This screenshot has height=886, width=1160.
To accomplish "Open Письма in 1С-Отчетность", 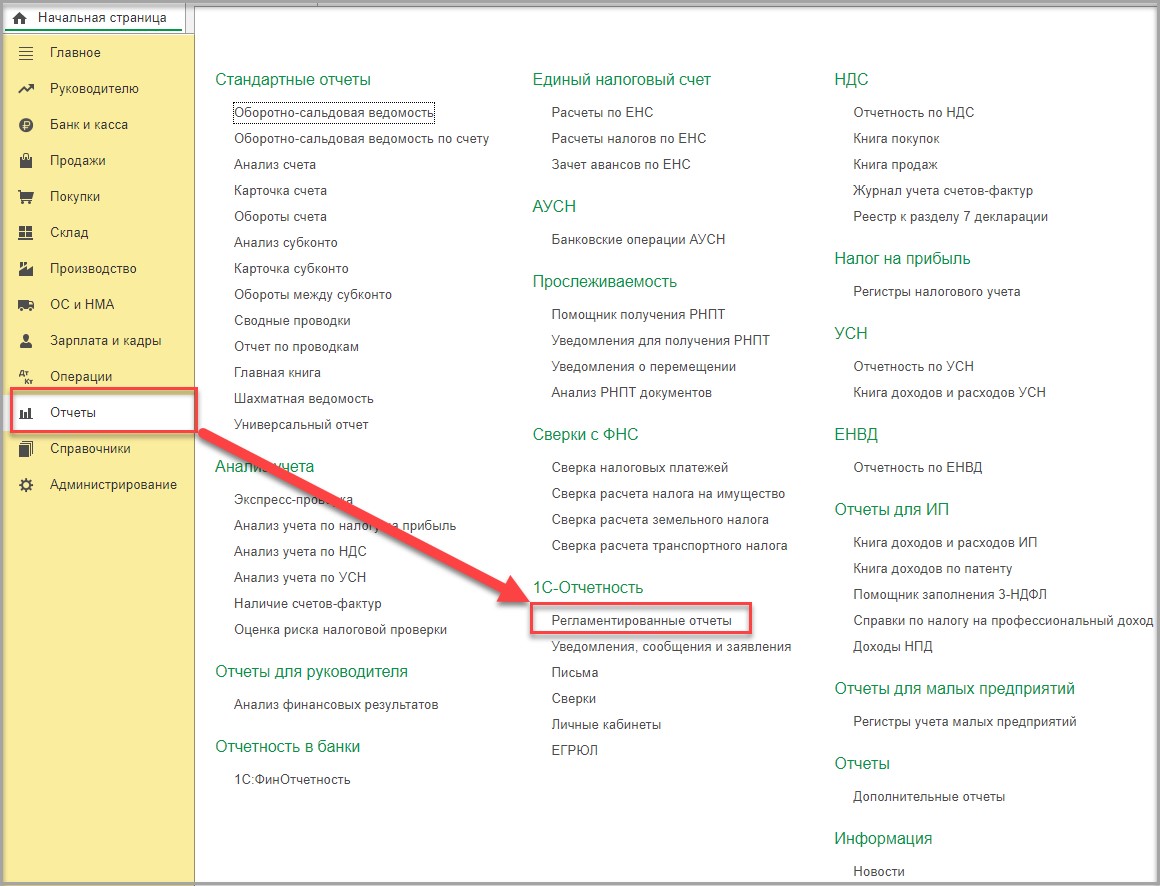I will click(x=575, y=672).
